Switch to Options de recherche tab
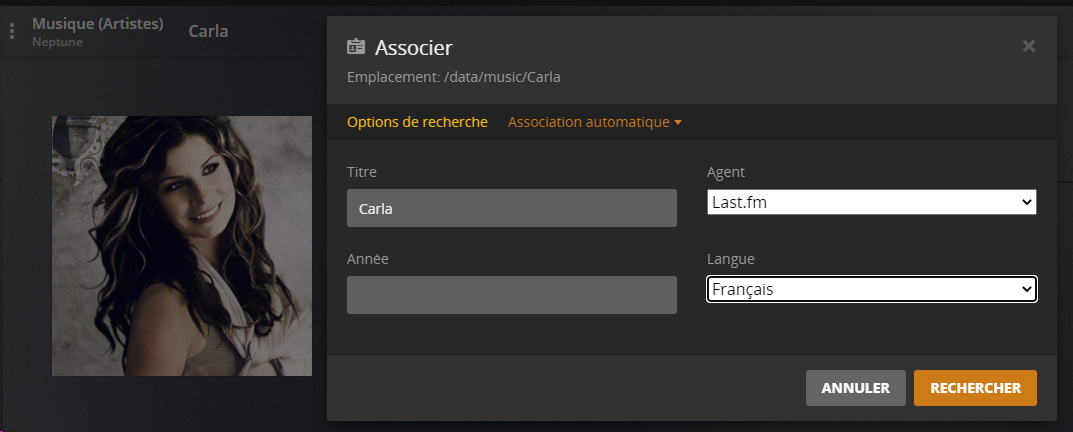Screen dimensions: 1073x432 pyautogui.click(x=417, y=122)
